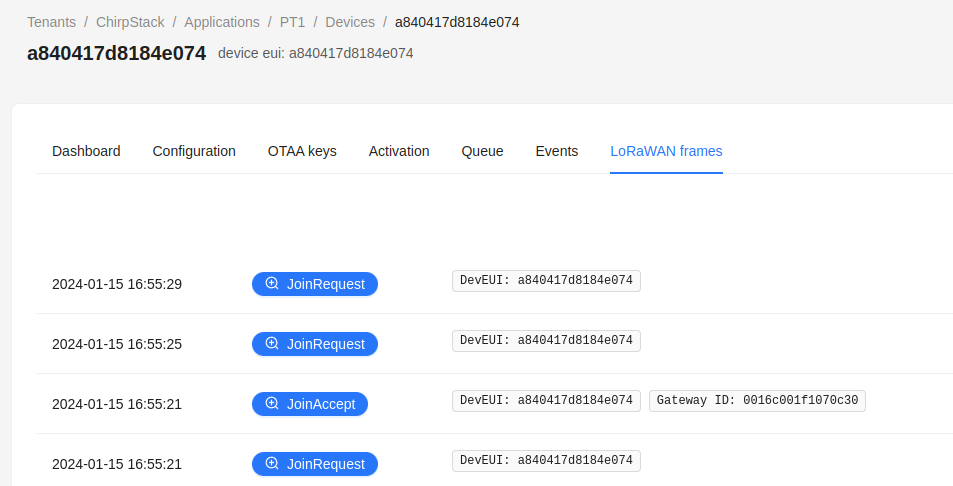Open ChirpStack tenant breadcrumb link
The height and width of the screenshot is (486, 953).
[x=130, y=22]
